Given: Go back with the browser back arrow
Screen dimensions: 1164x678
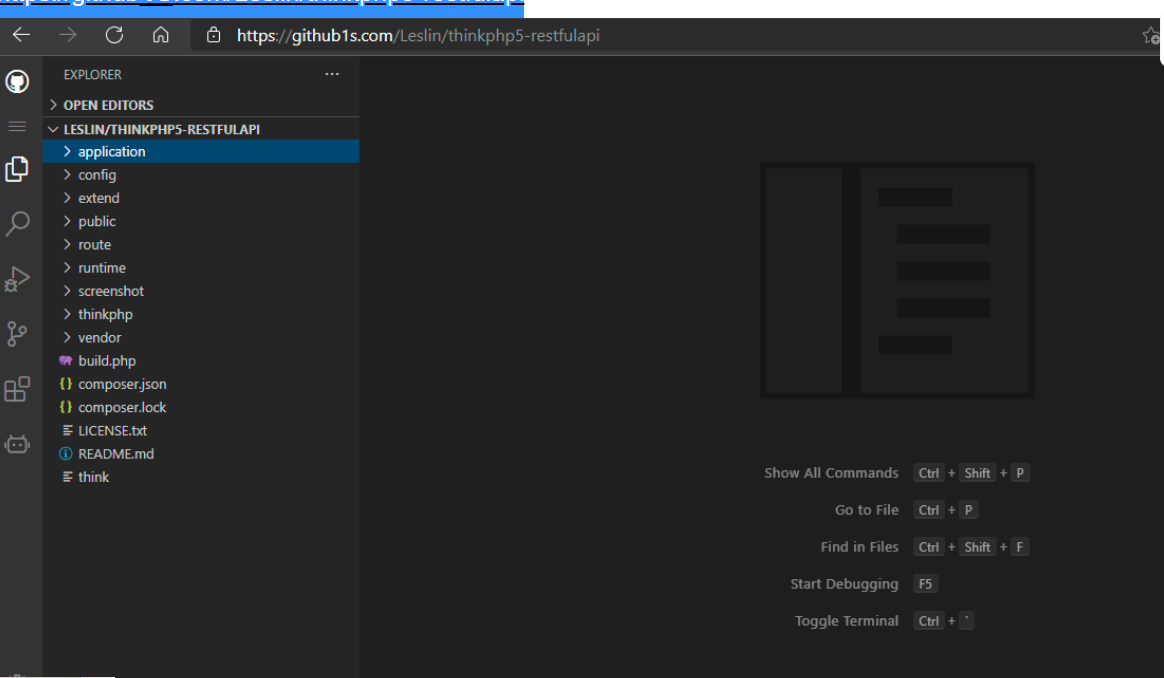Looking at the screenshot, I should (22, 35).
